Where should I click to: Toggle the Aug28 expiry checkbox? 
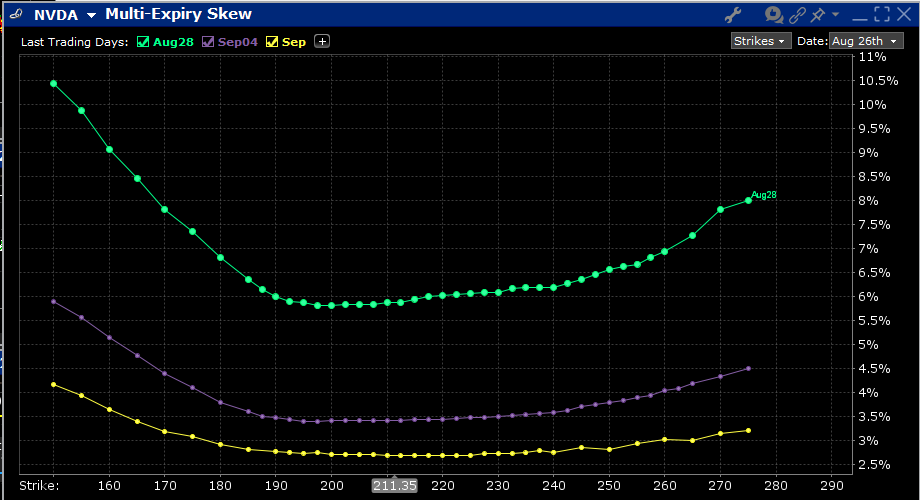pos(143,42)
